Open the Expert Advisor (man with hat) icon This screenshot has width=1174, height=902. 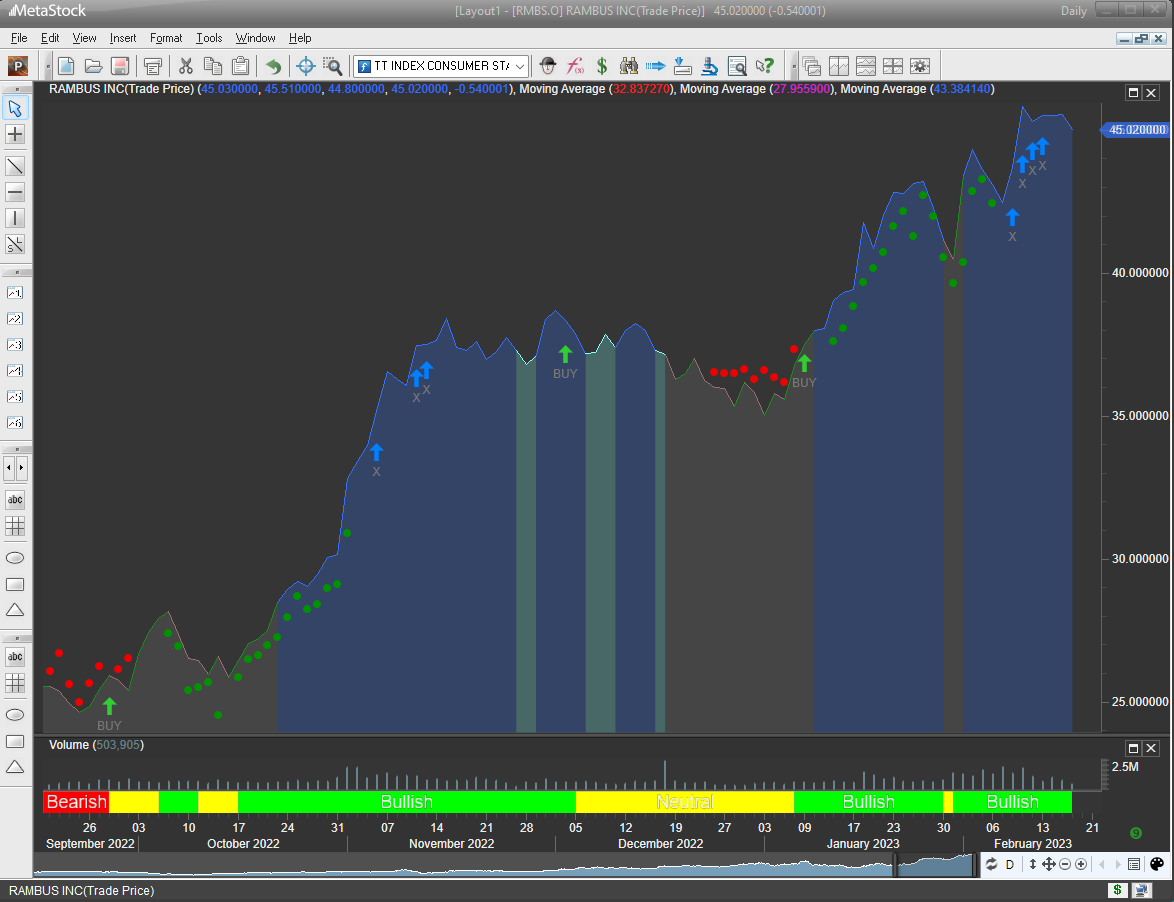547,66
